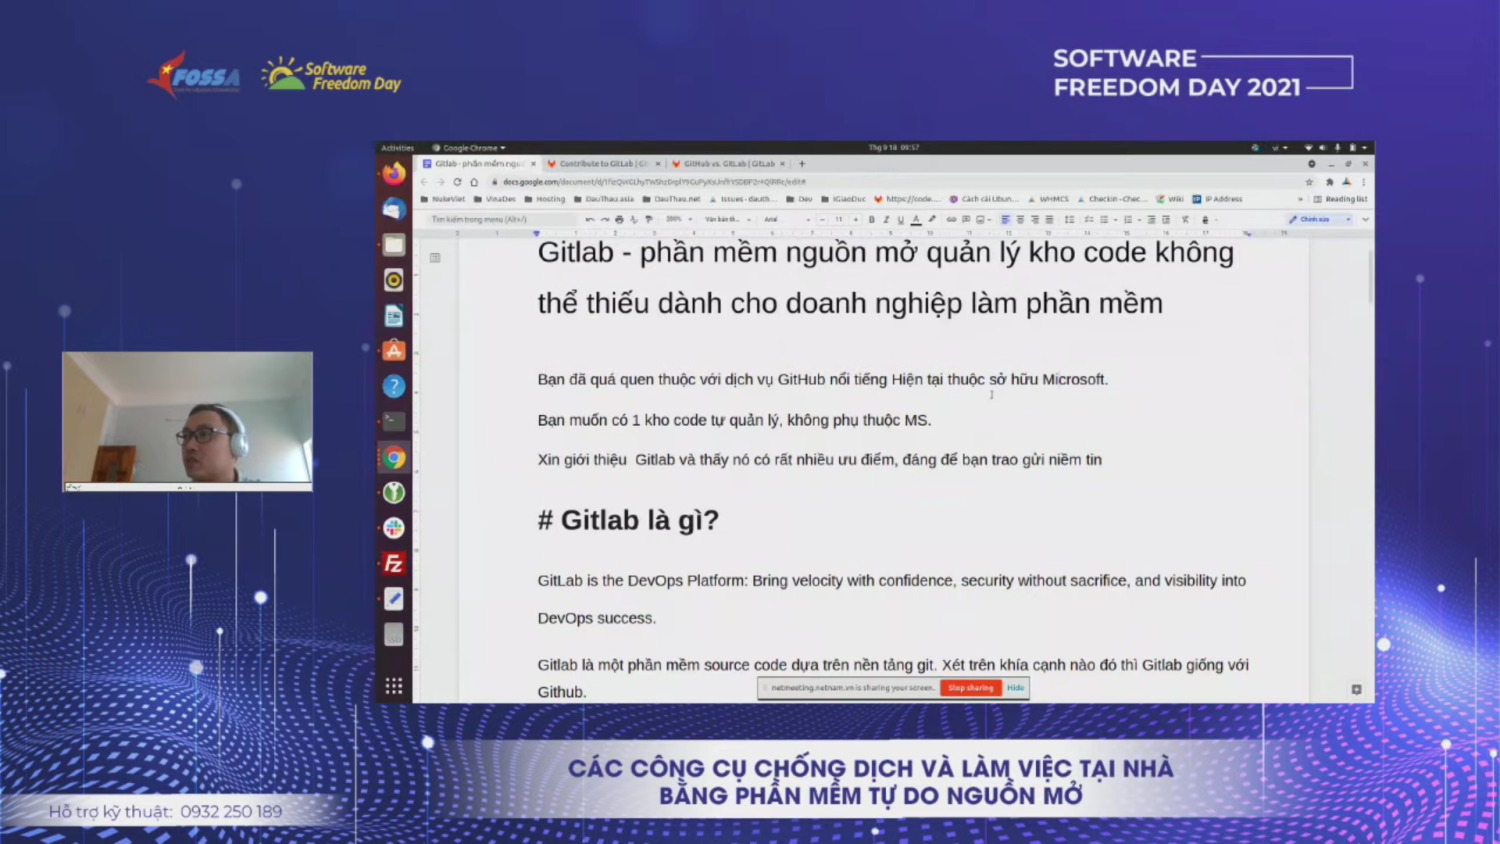Expand the bulleted list dropdown arrow
The width and height of the screenshot is (1500, 844).
pyautogui.click(x=1115, y=220)
